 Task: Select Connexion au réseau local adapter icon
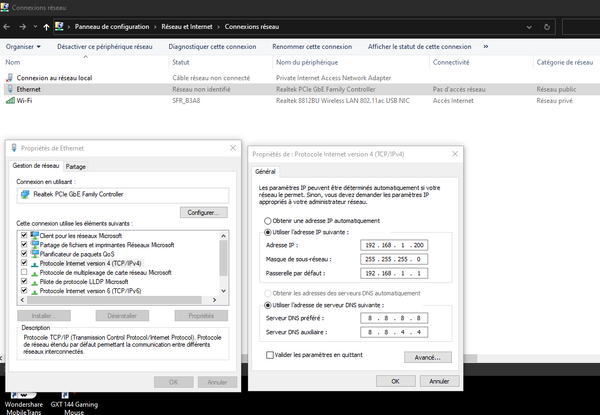pos(10,78)
